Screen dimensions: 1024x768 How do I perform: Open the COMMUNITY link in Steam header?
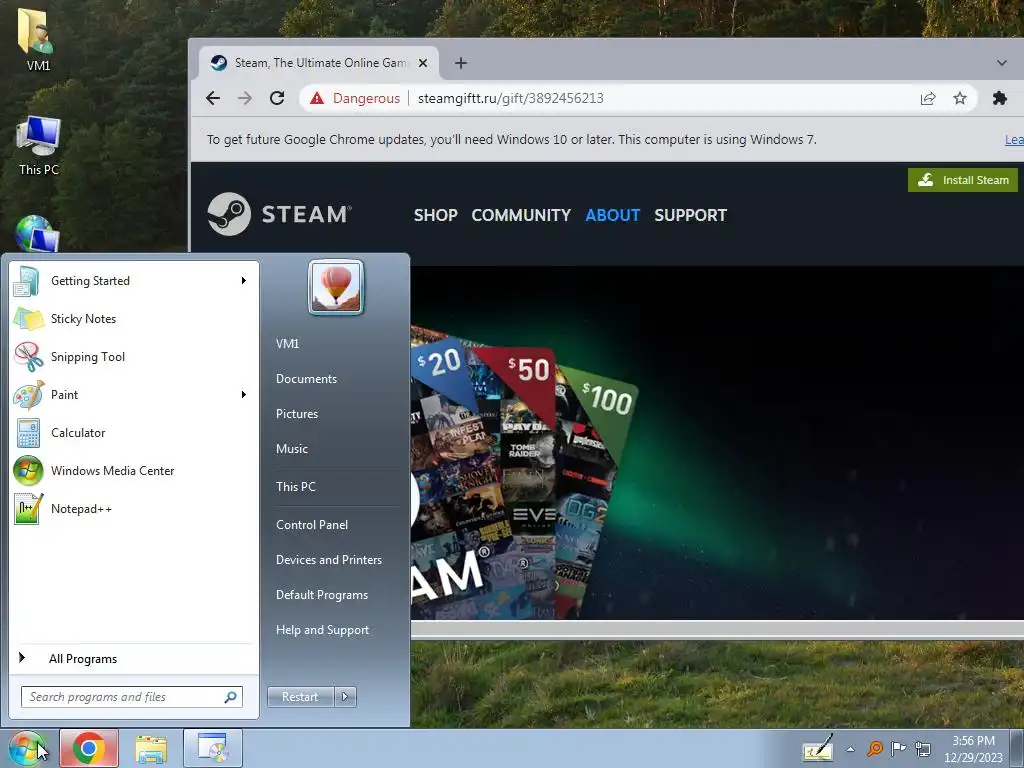click(521, 215)
